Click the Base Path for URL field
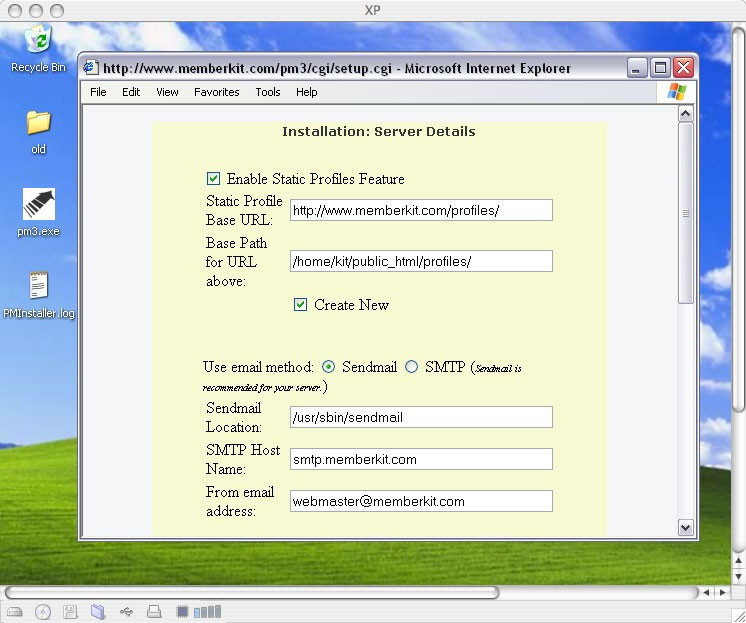Image resolution: width=746 pixels, height=623 pixels. [421, 261]
